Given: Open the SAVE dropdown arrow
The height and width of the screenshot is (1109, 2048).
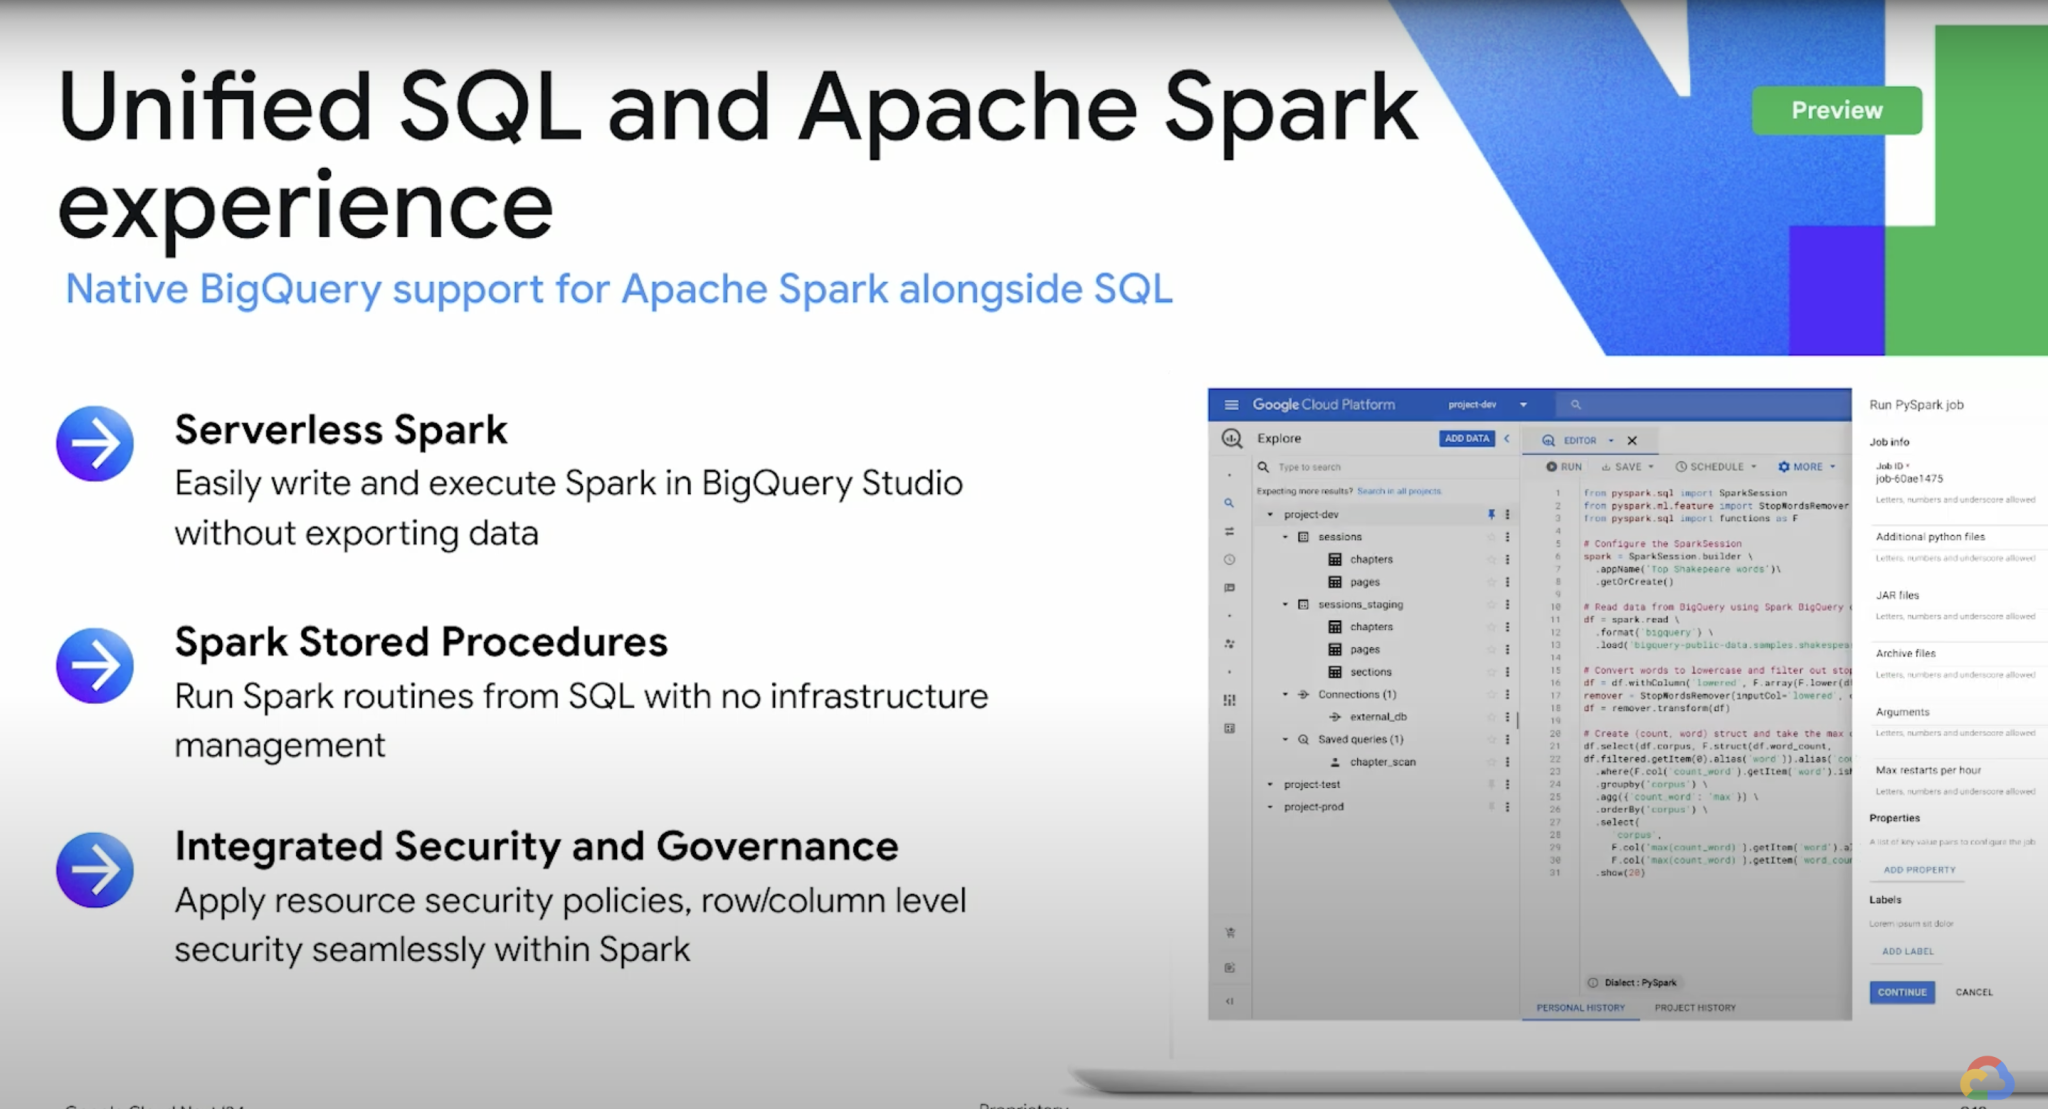Looking at the screenshot, I should (x=1651, y=466).
